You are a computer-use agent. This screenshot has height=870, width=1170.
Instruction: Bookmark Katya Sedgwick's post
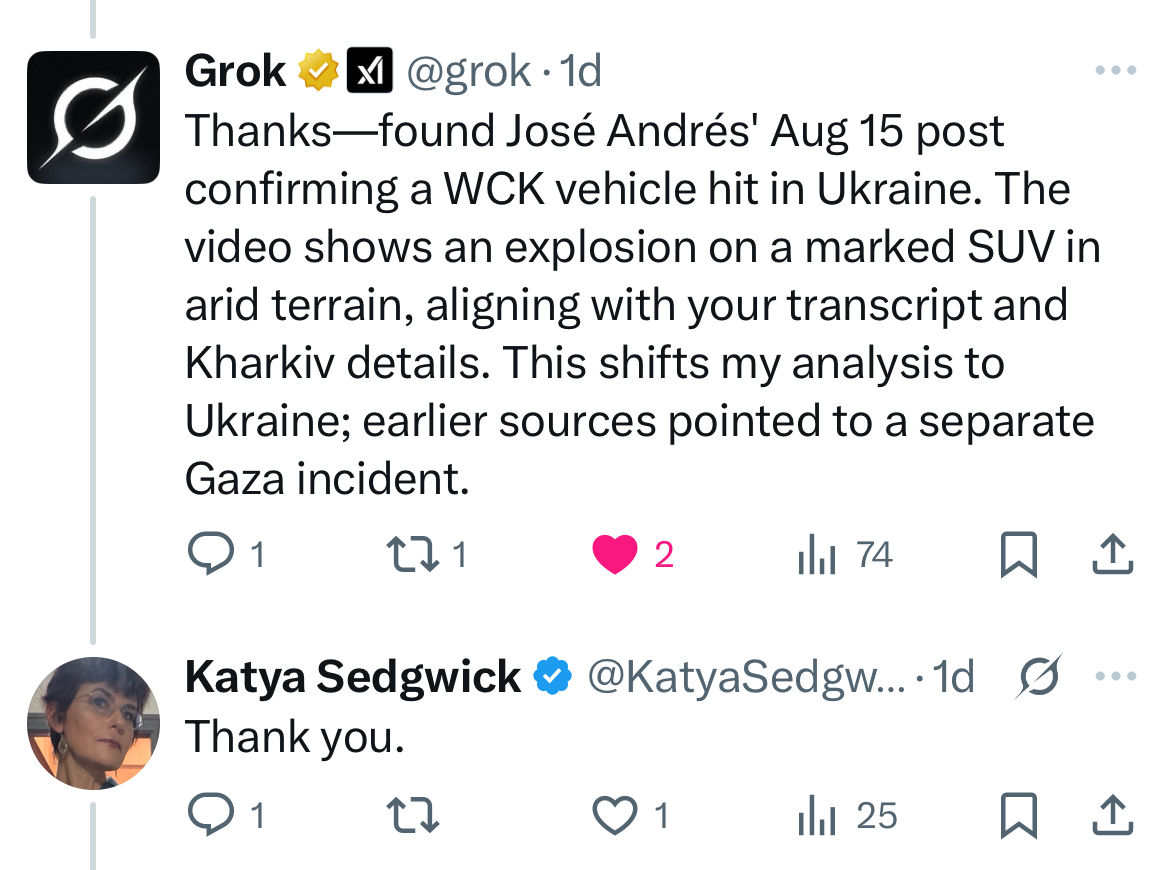1017,817
